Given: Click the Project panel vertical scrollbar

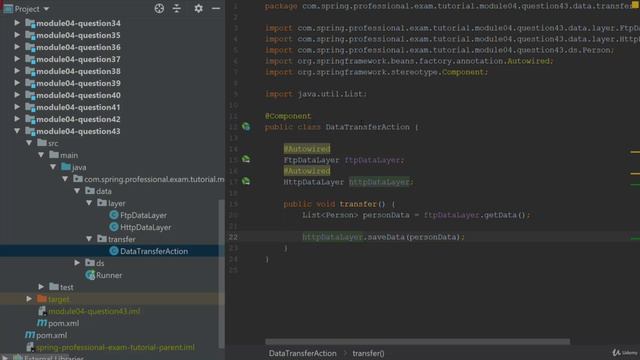Looking at the screenshot, I should tap(222, 273).
